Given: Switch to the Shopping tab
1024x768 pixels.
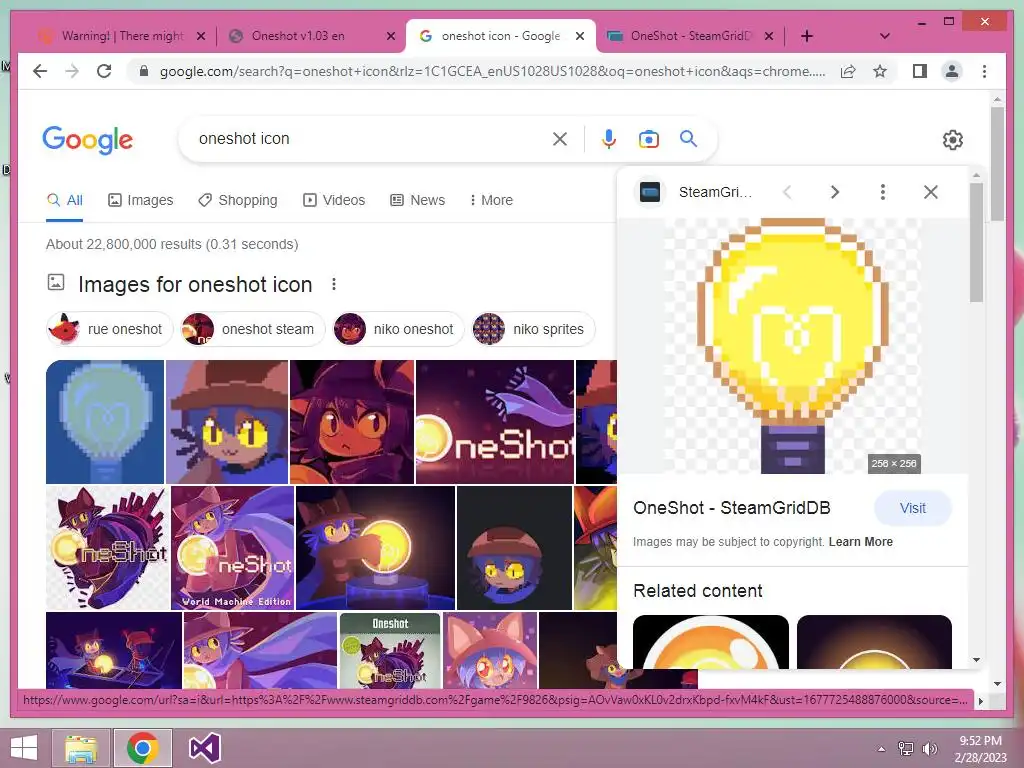Looking at the screenshot, I should click(238, 200).
